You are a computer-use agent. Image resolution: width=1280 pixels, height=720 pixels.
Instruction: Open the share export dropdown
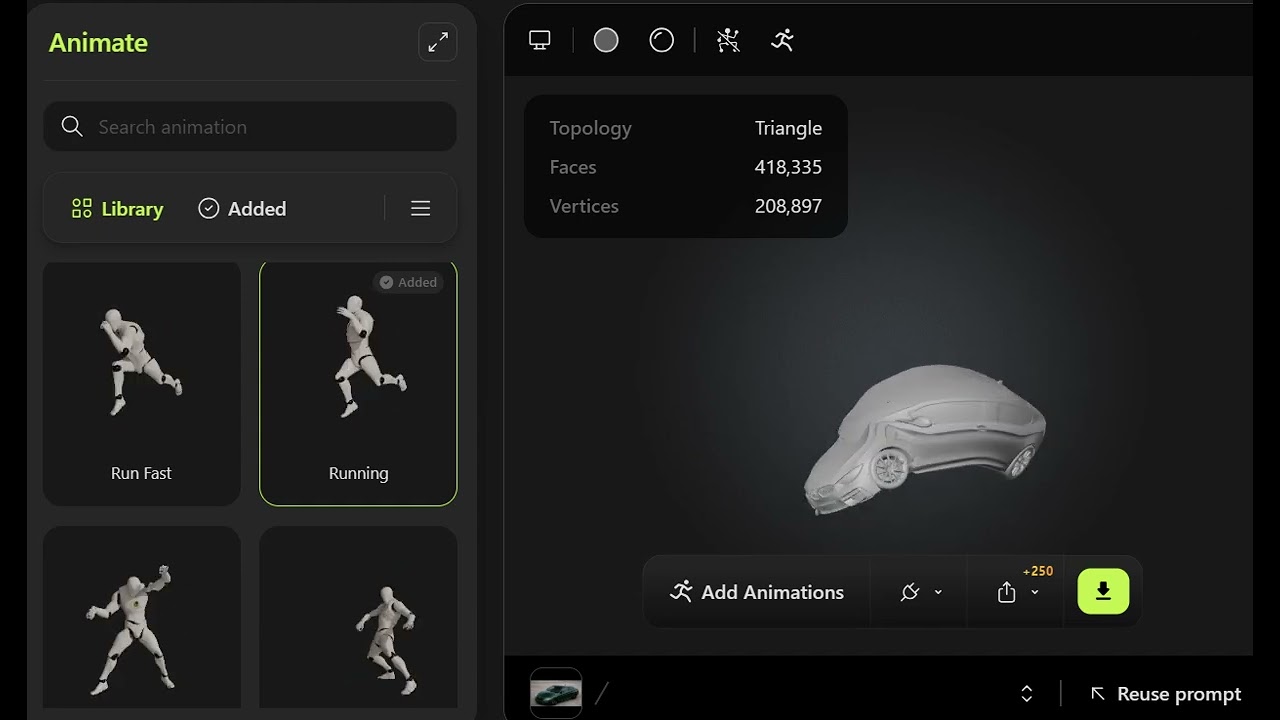(x=1019, y=593)
